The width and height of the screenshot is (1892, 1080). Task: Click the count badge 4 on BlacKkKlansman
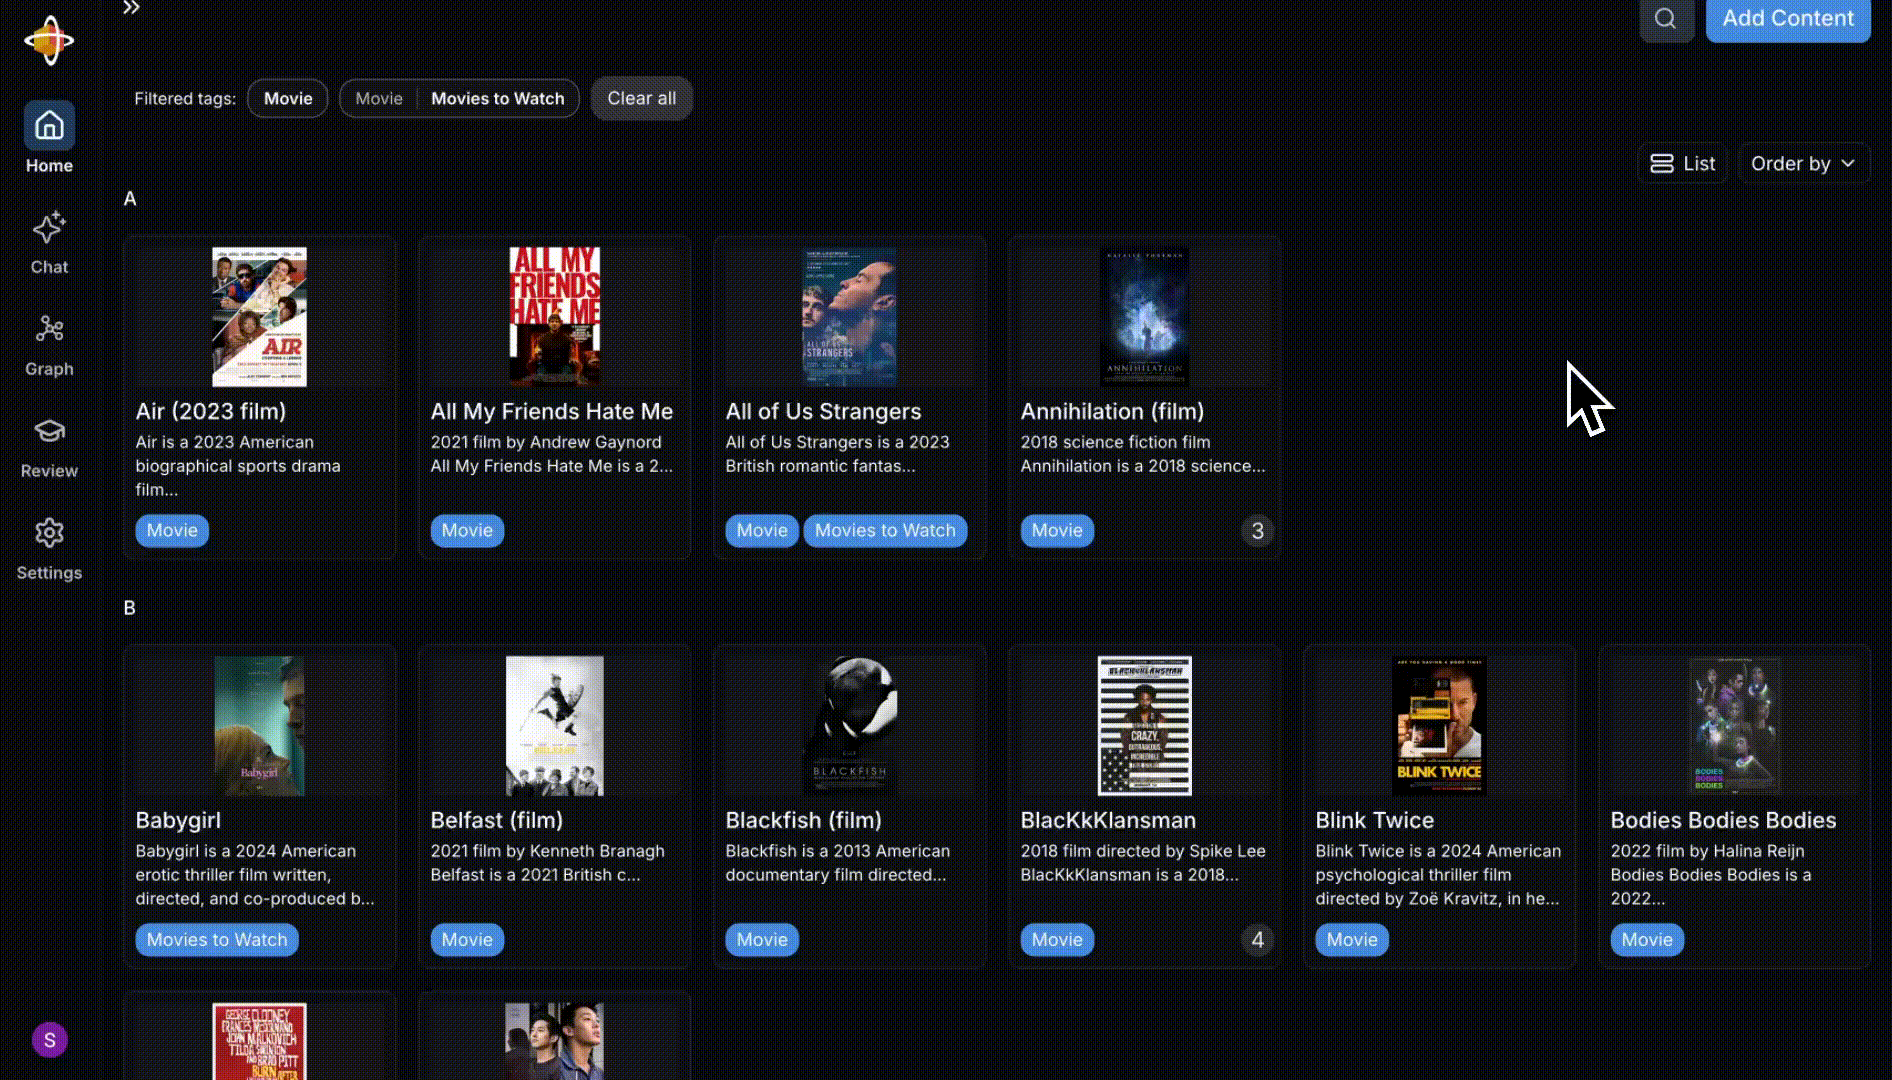coord(1257,940)
